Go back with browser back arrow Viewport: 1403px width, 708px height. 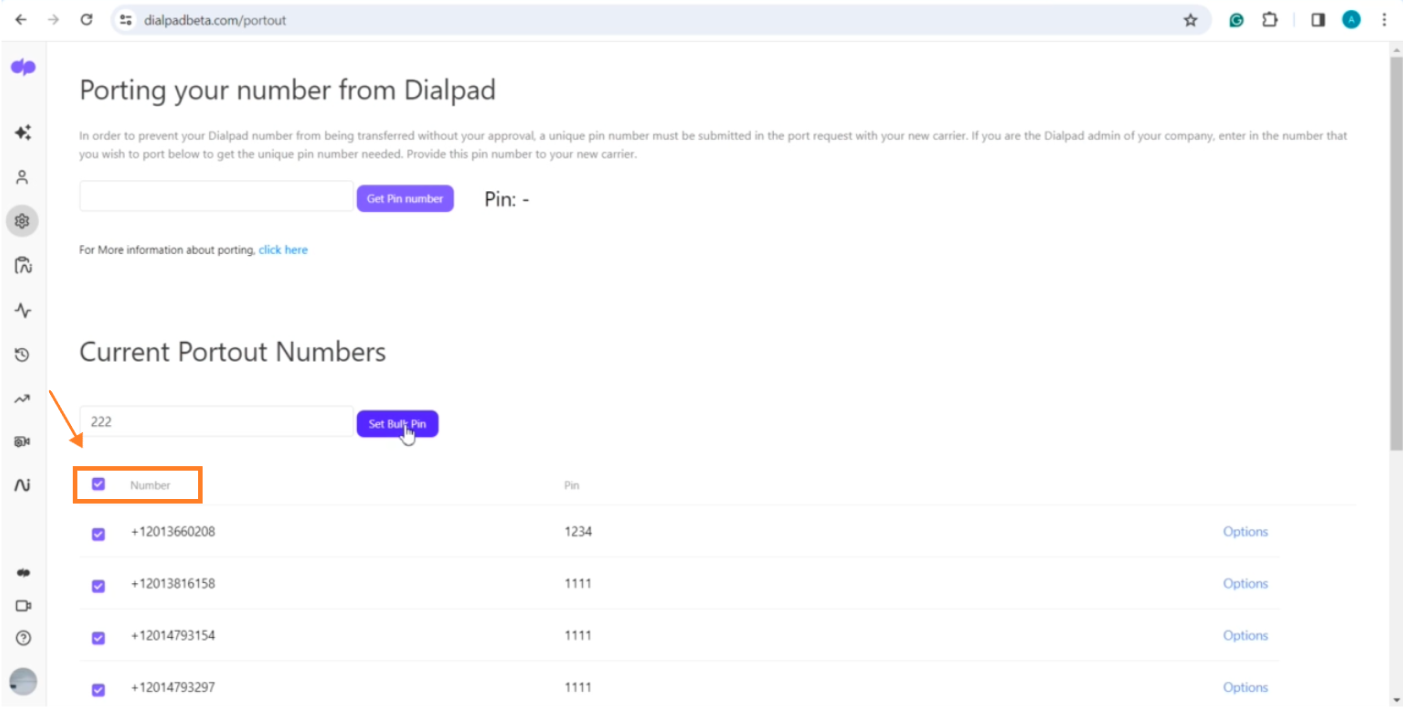coord(20,19)
